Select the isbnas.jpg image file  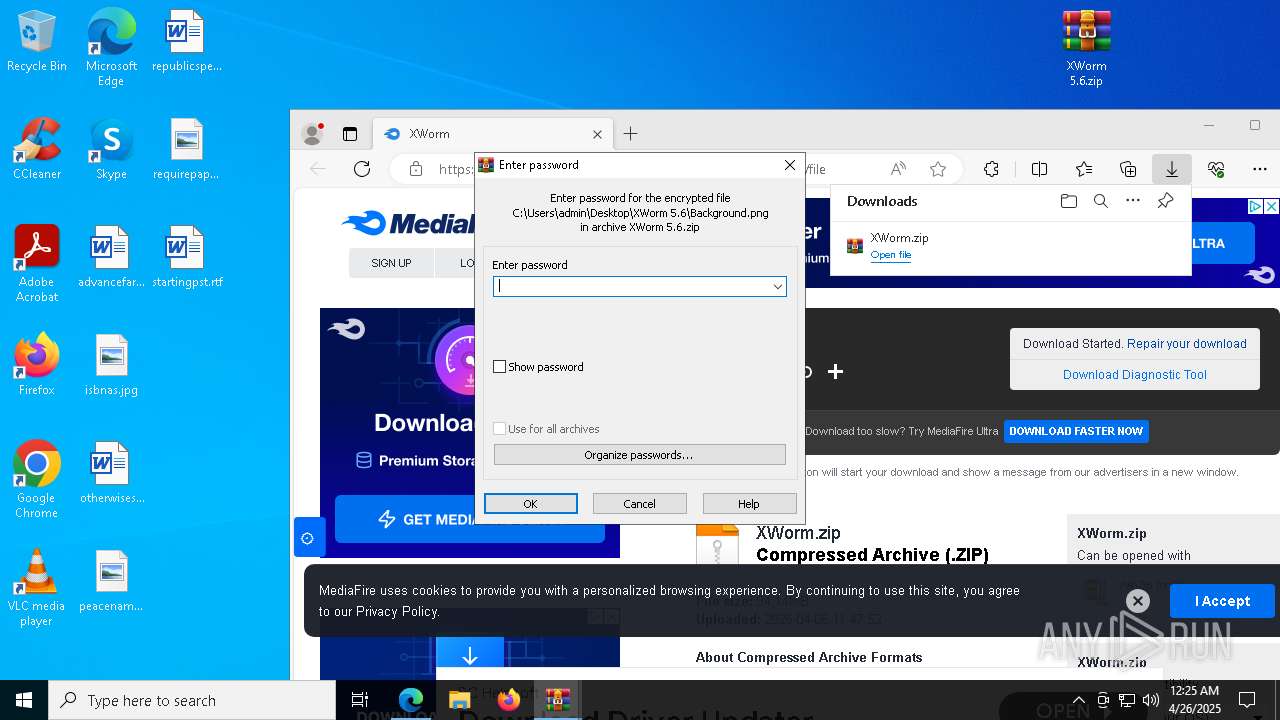click(111, 365)
